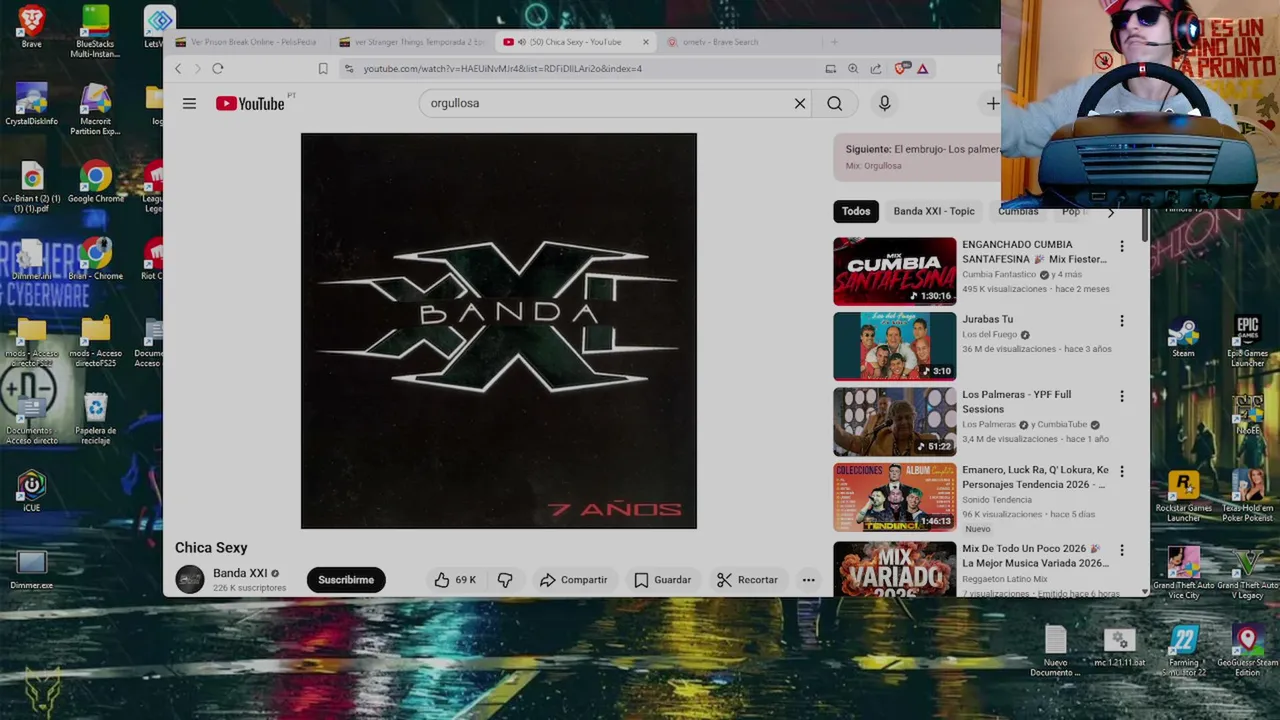
Task: Like the video with the thumbs-up icon
Action: (442, 580)
